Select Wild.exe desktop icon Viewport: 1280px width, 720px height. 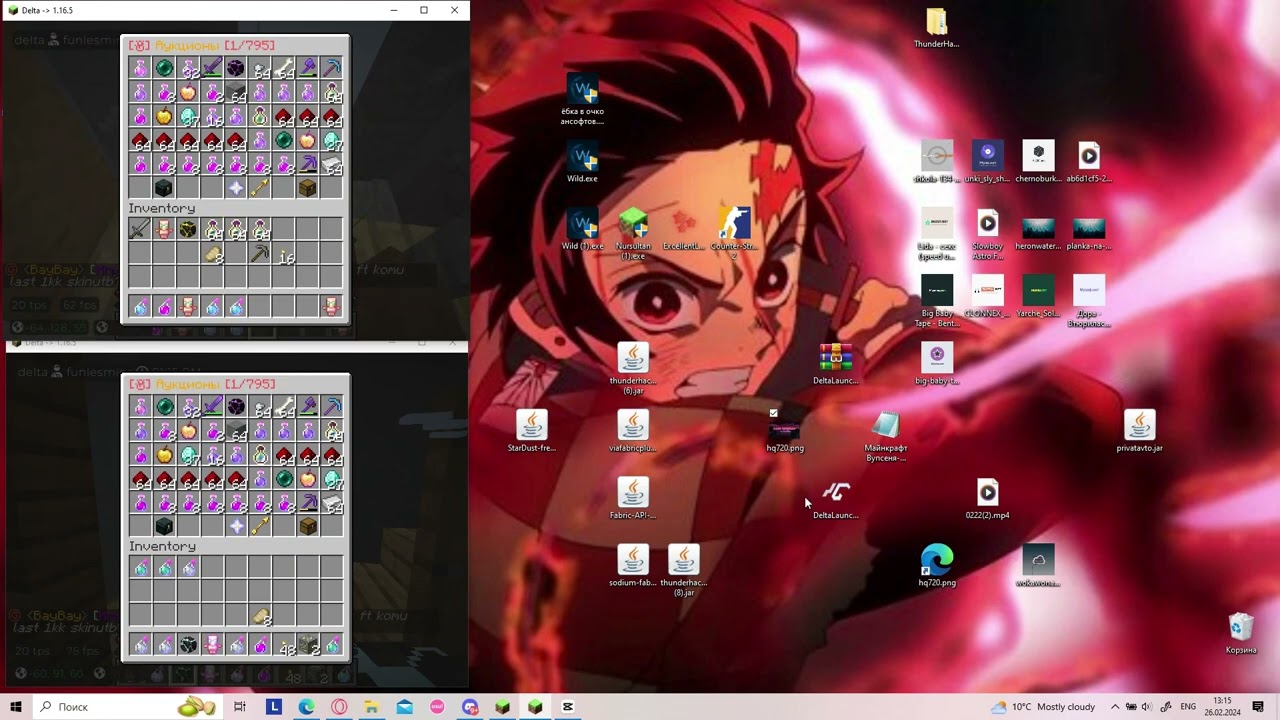[x=582, y=163]
